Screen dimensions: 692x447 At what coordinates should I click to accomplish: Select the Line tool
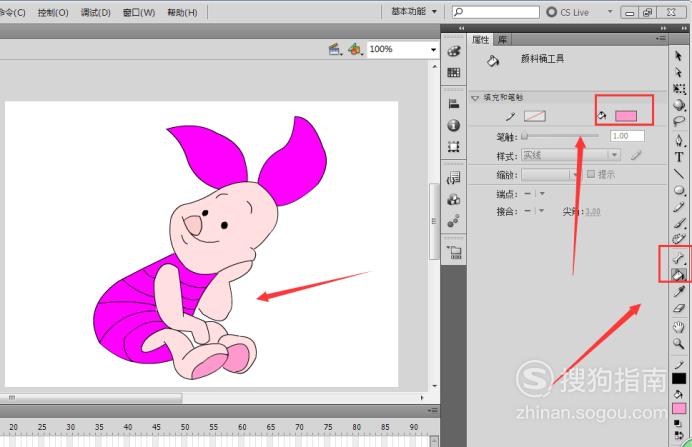[x=679, y=173]
